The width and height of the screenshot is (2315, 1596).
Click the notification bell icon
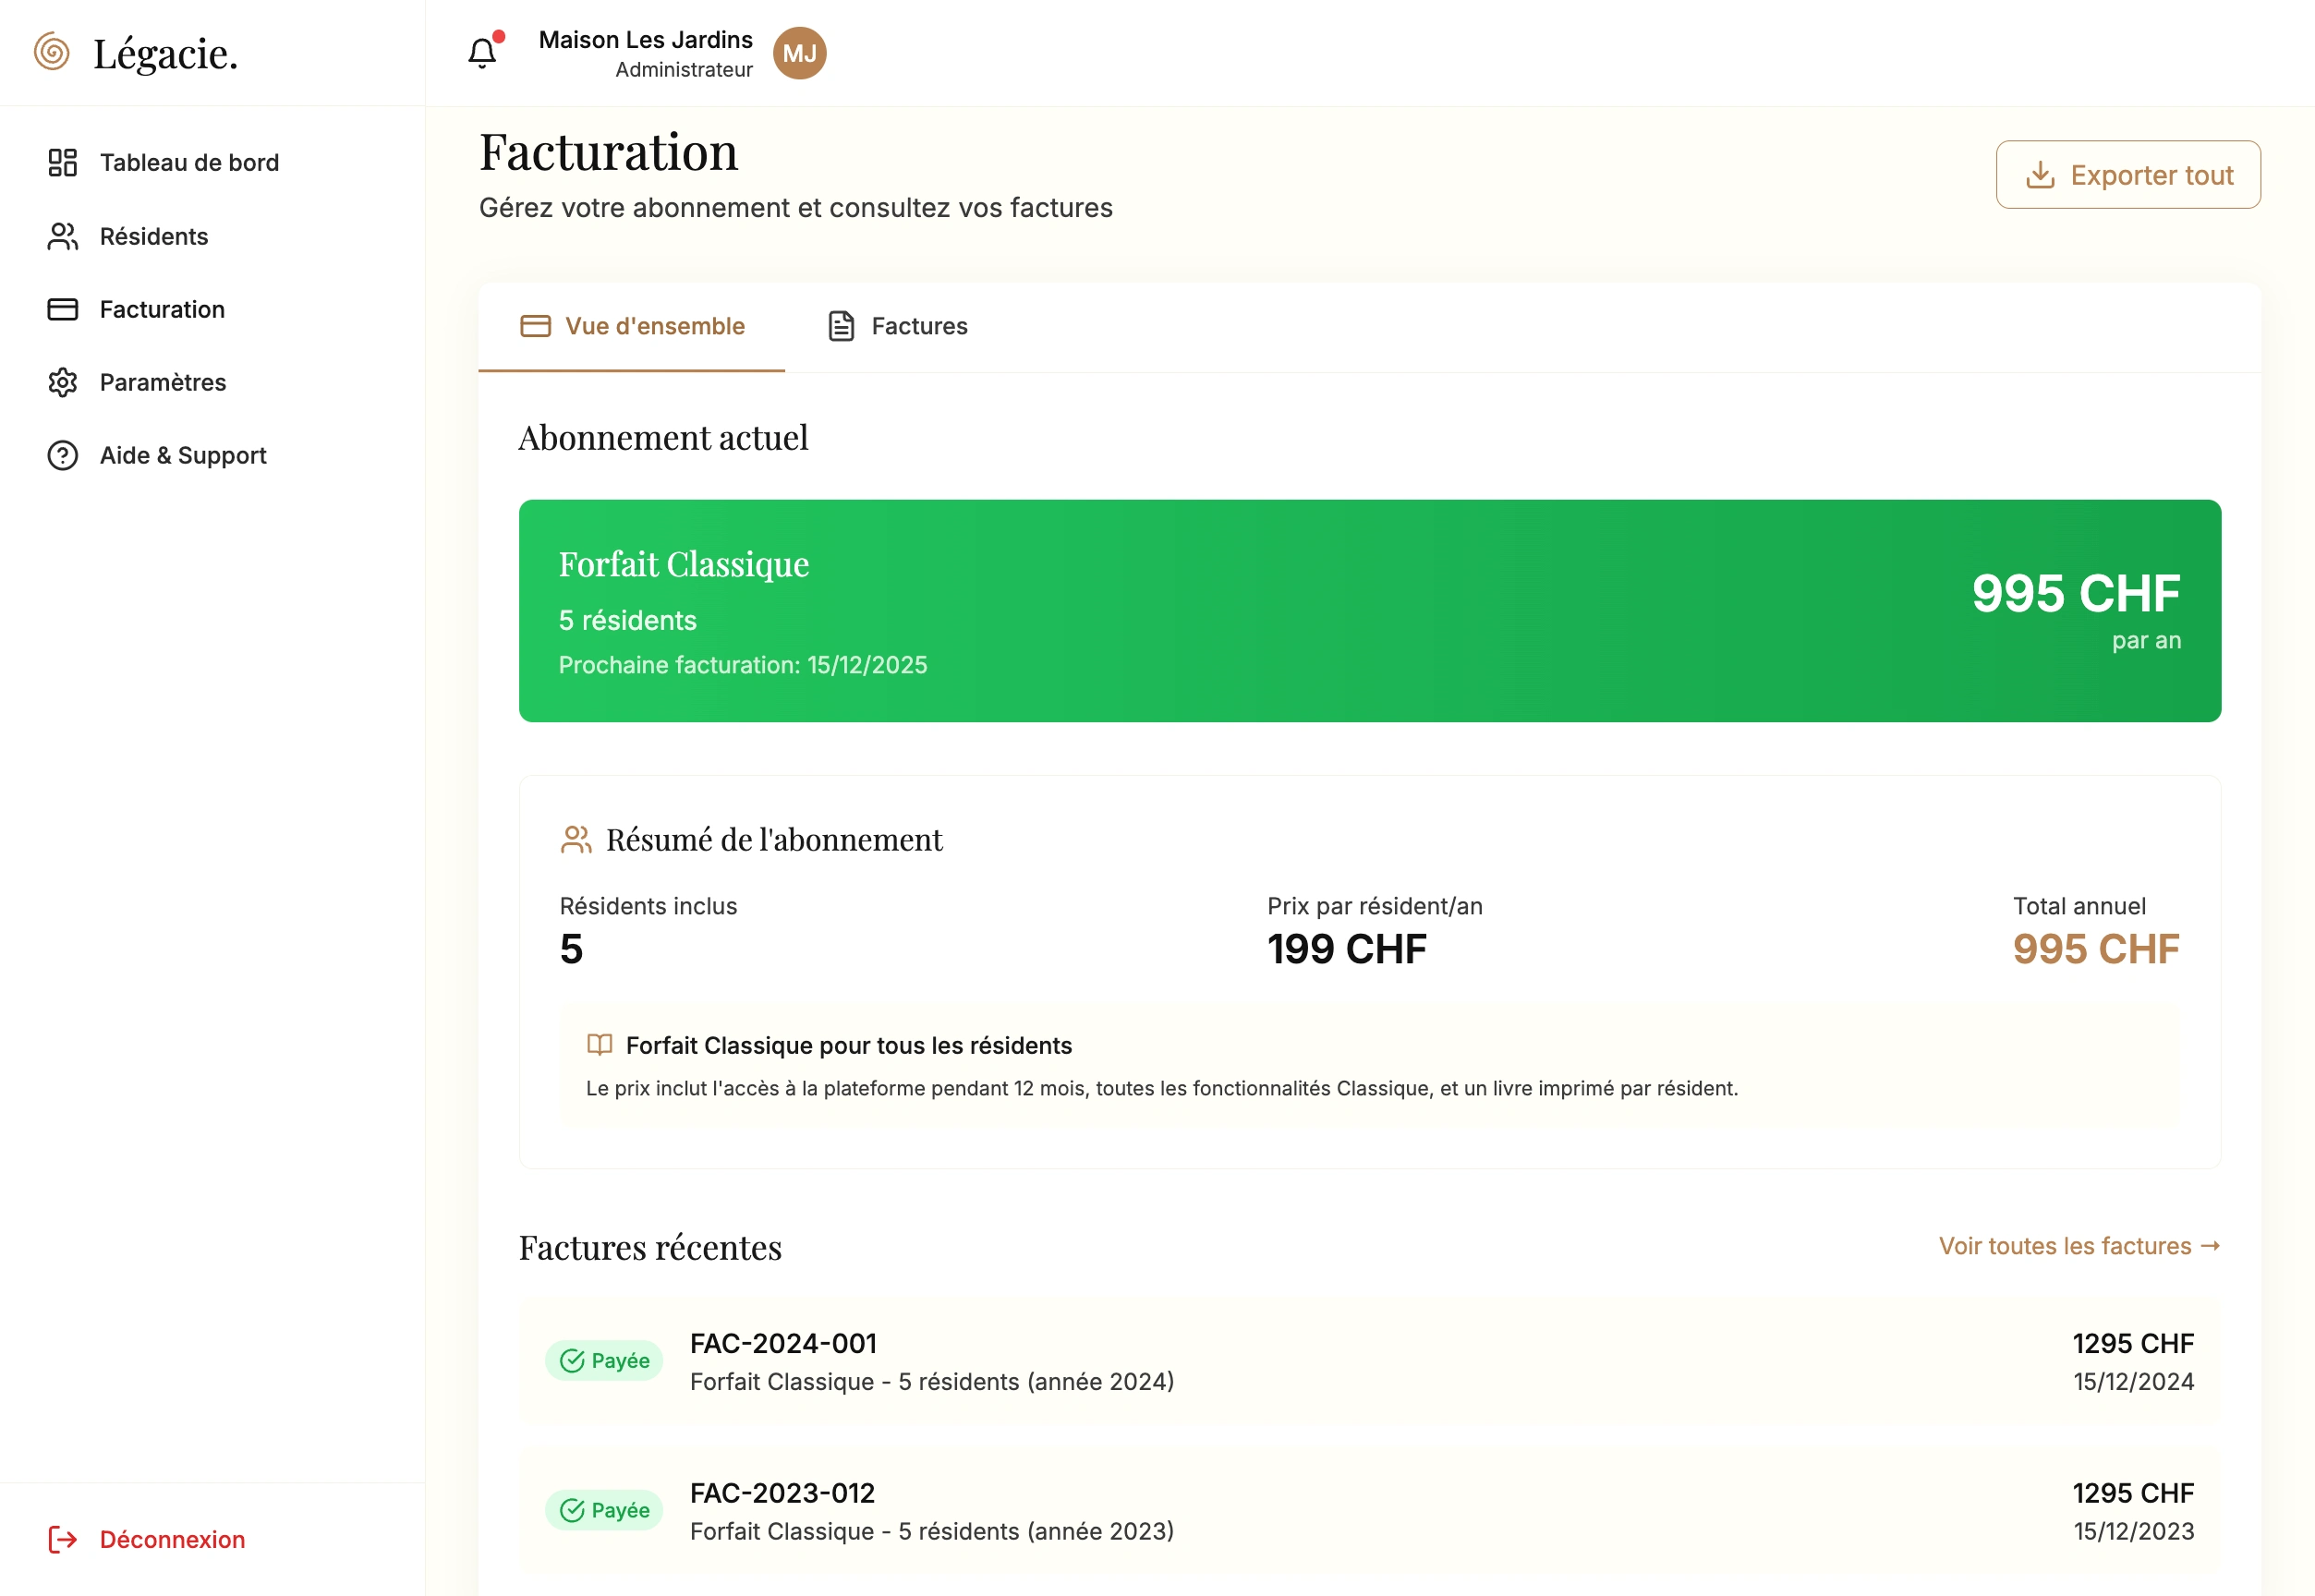(x=482, y=53)
